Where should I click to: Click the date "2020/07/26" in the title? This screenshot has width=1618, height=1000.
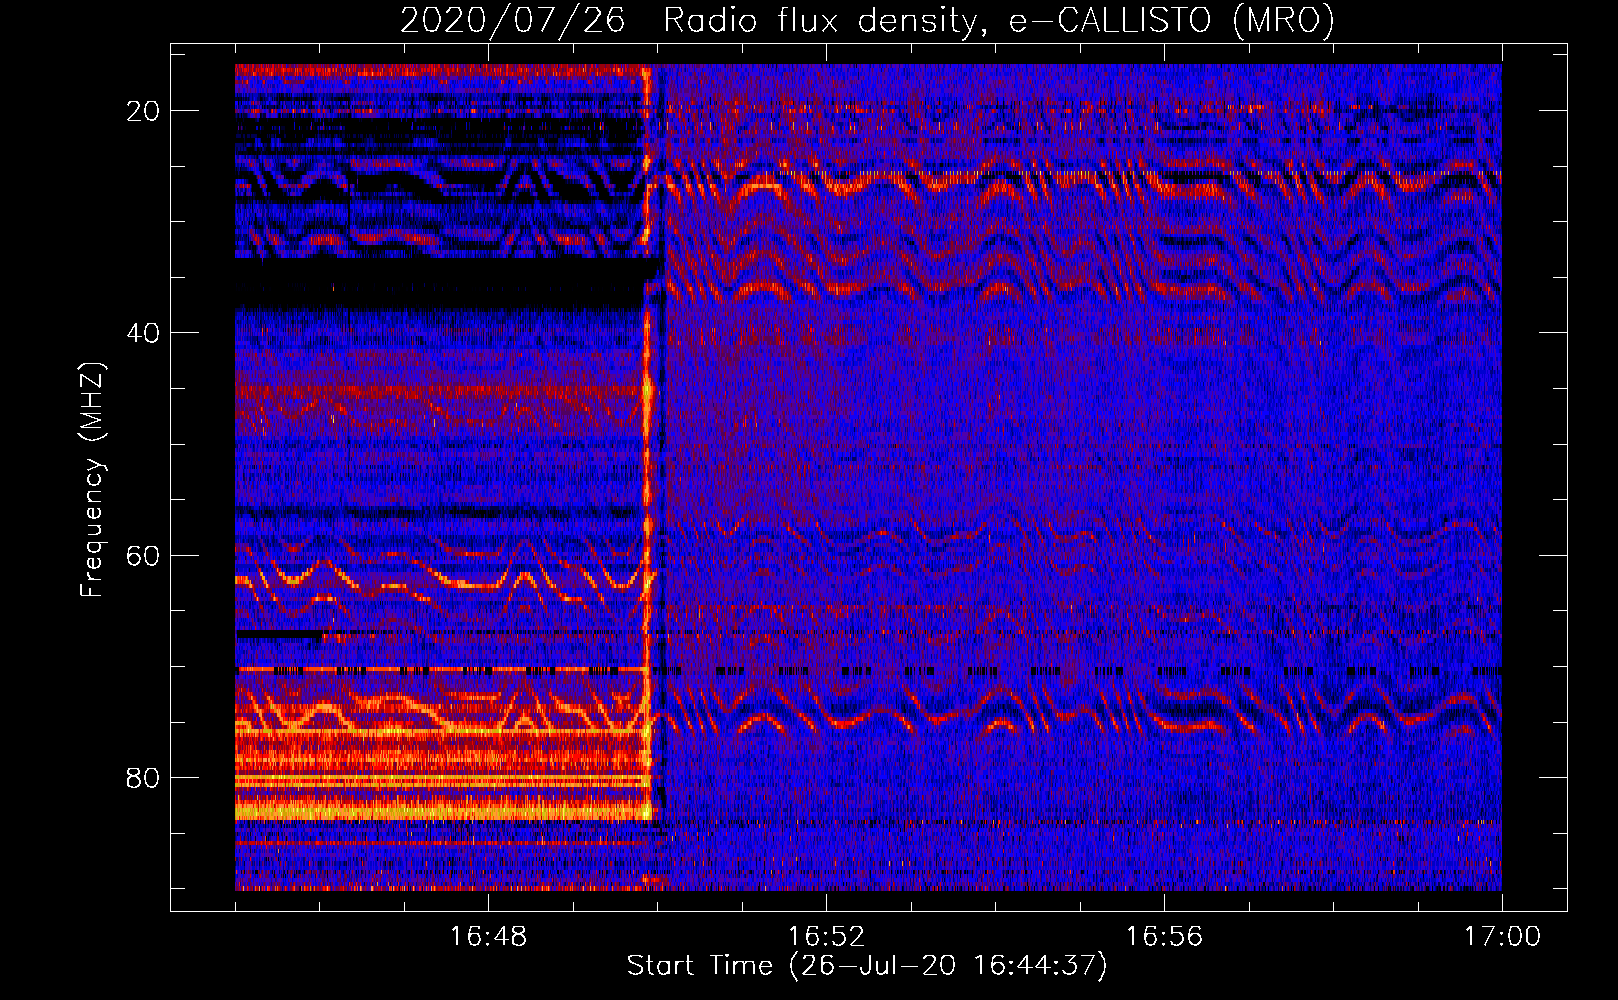[x=513, y=20]
